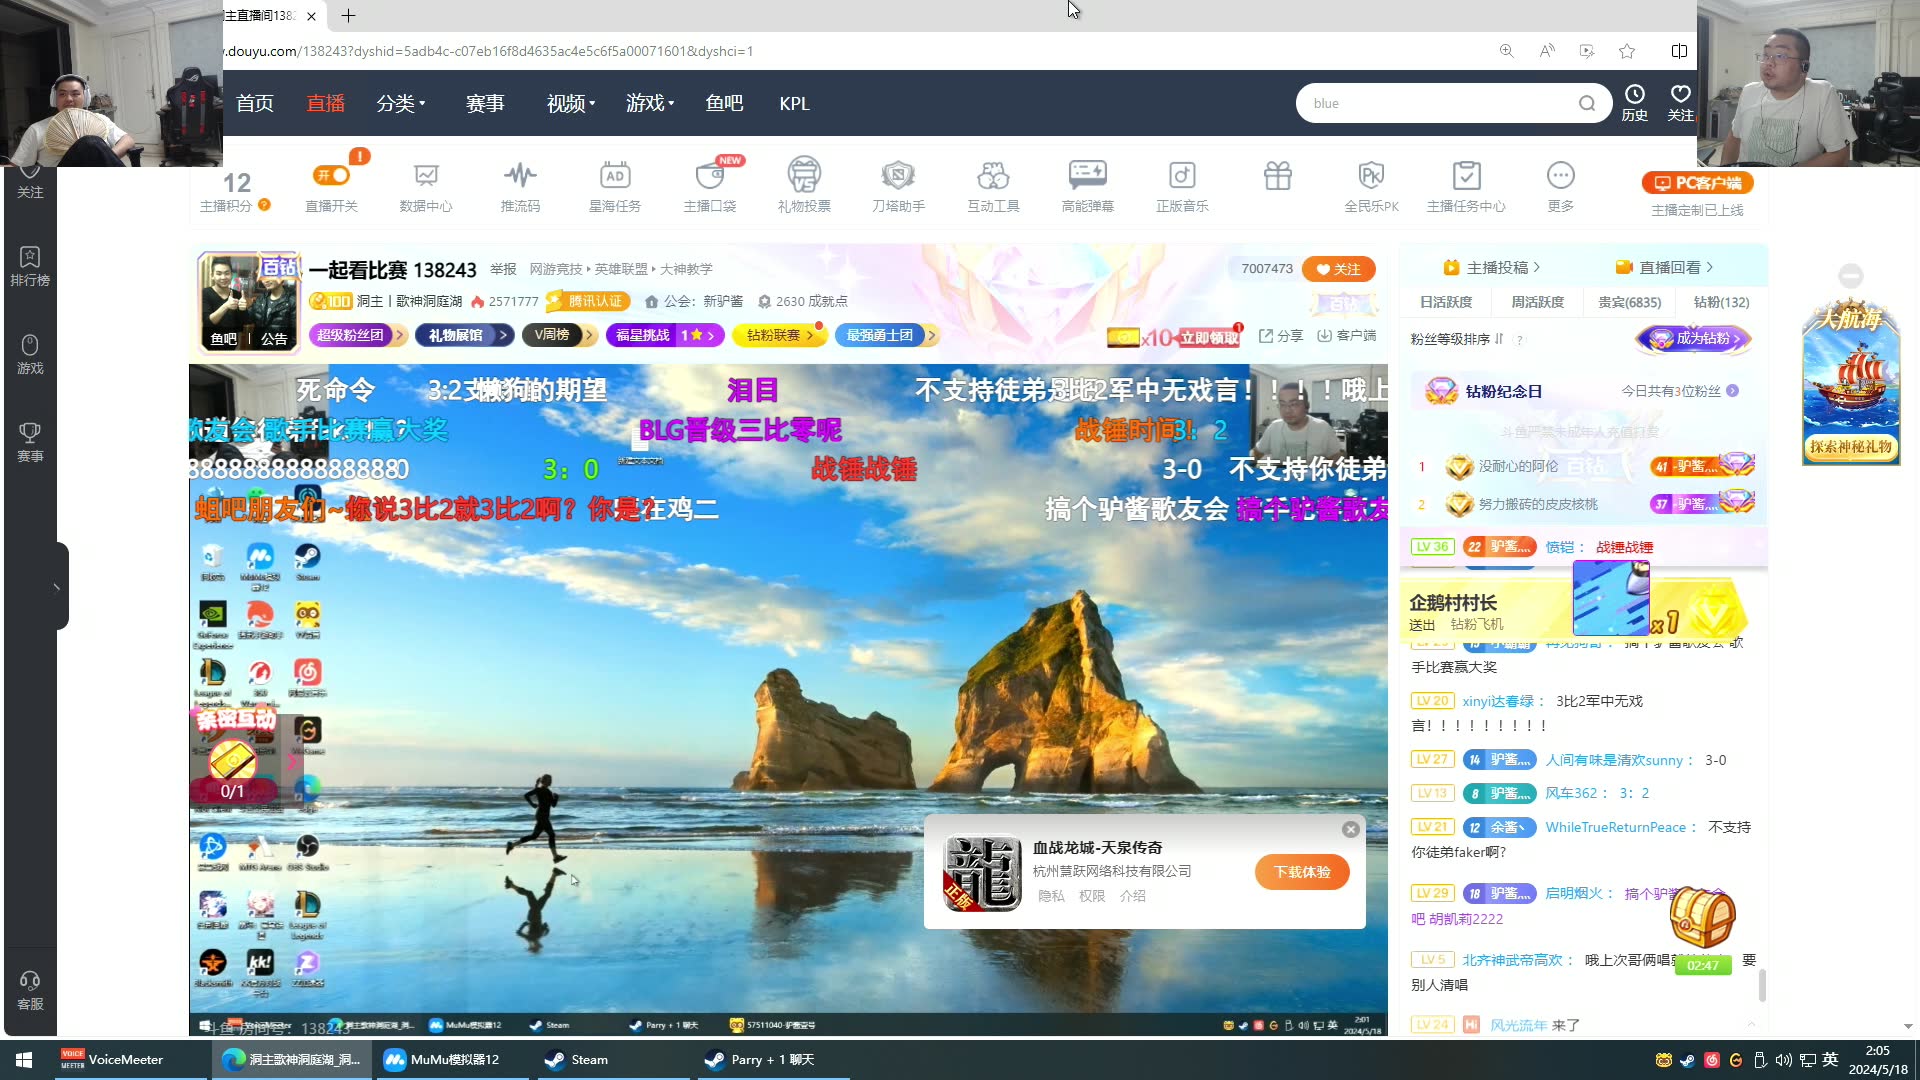The height and width of the screenshot is (1080, 1920).
Task: Click 举报 report link
Action: (x=503, y=269)
